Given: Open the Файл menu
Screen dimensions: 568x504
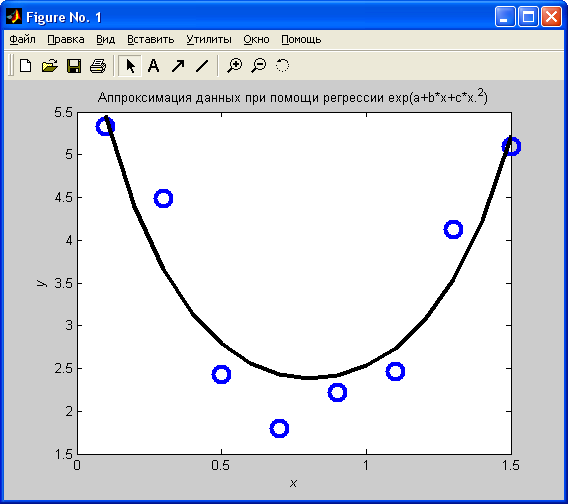Looking at the screenshot, I should (22, 39).
